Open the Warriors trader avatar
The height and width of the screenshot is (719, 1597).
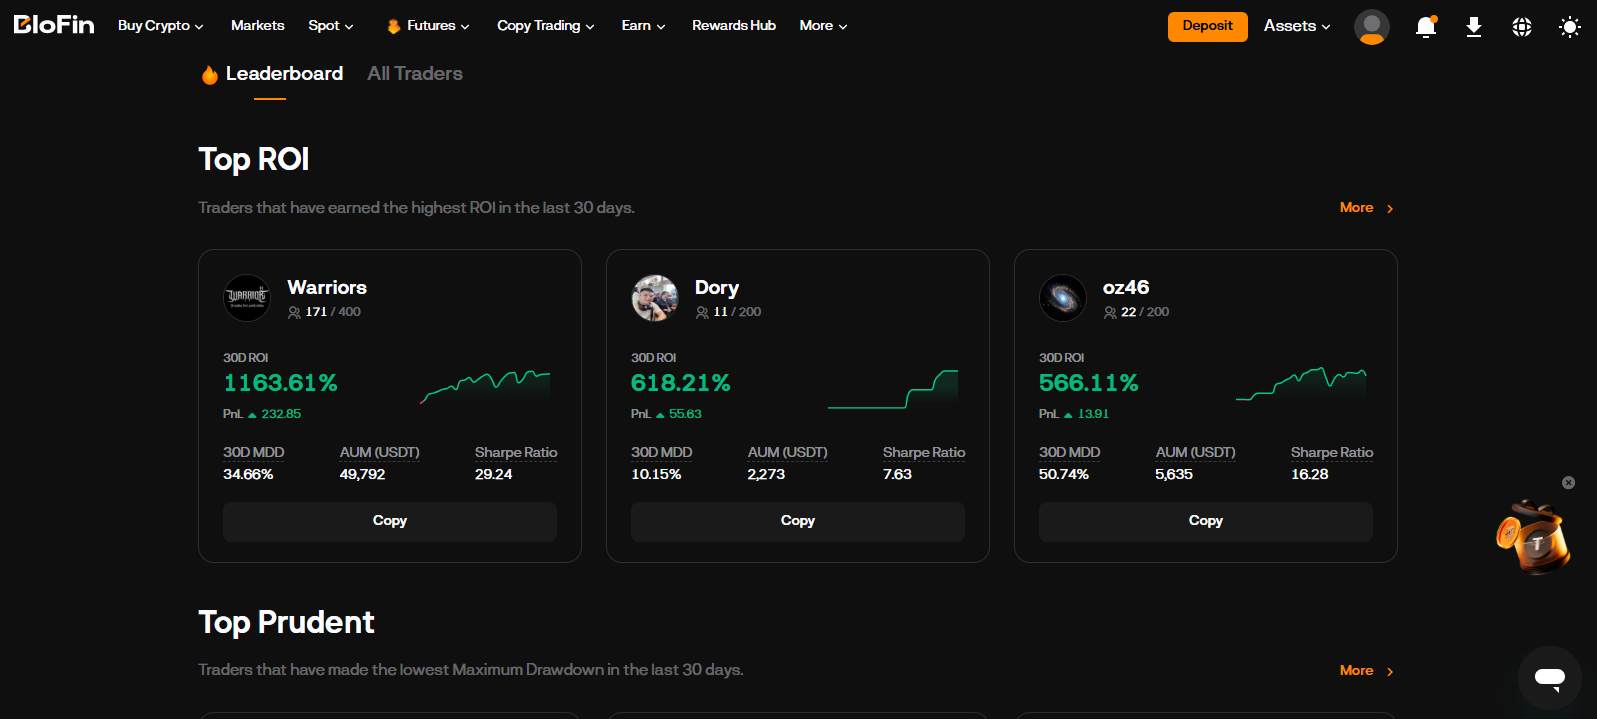[247, 298]
